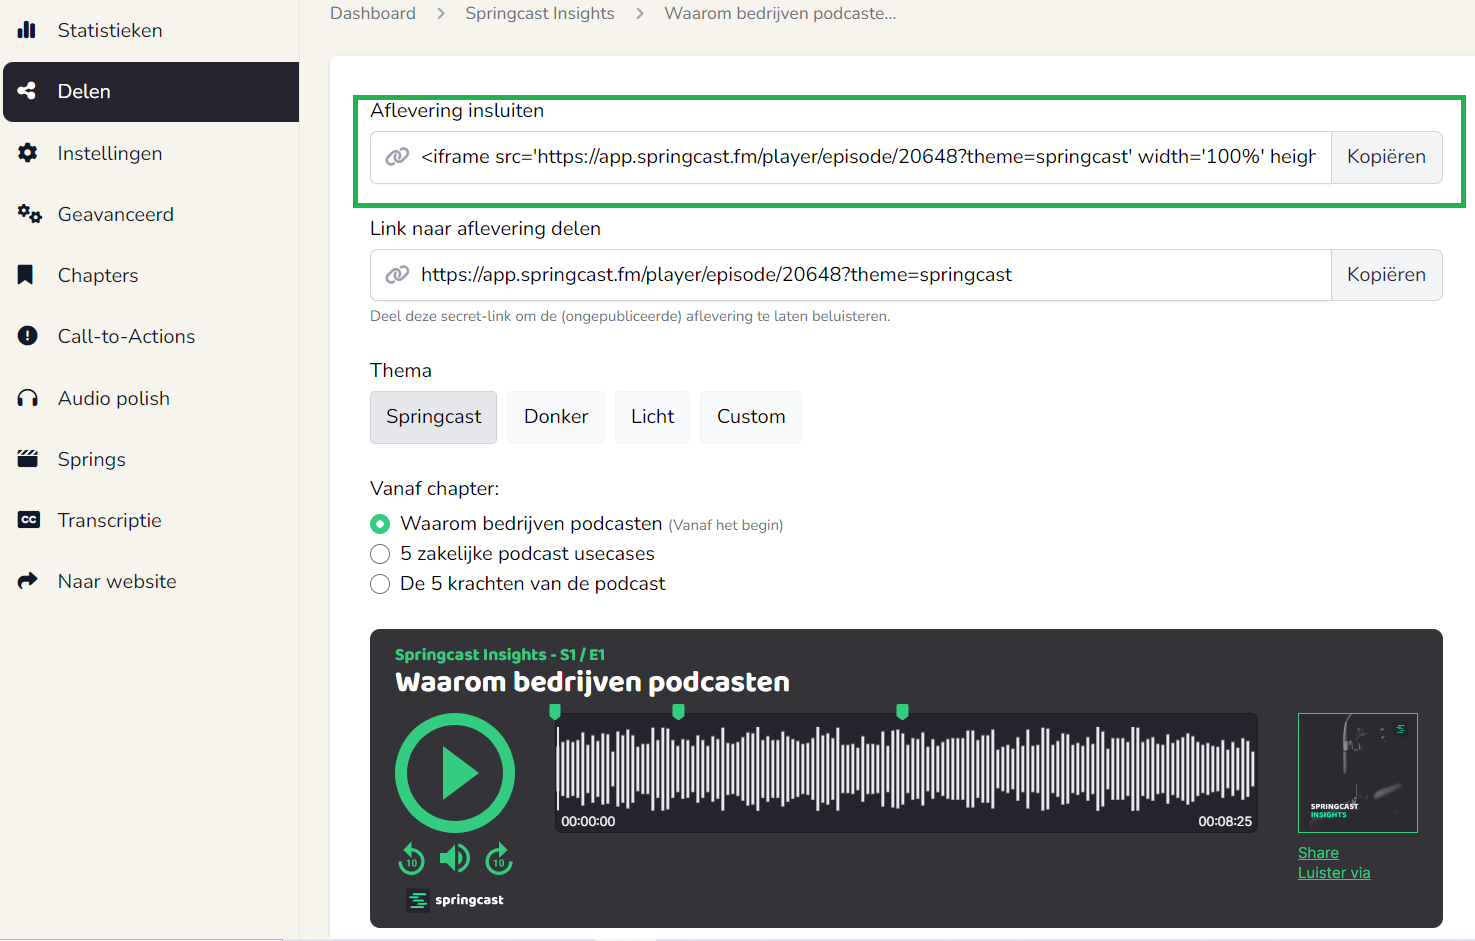Open the Statistieken menu item

(x=110, y=30)
